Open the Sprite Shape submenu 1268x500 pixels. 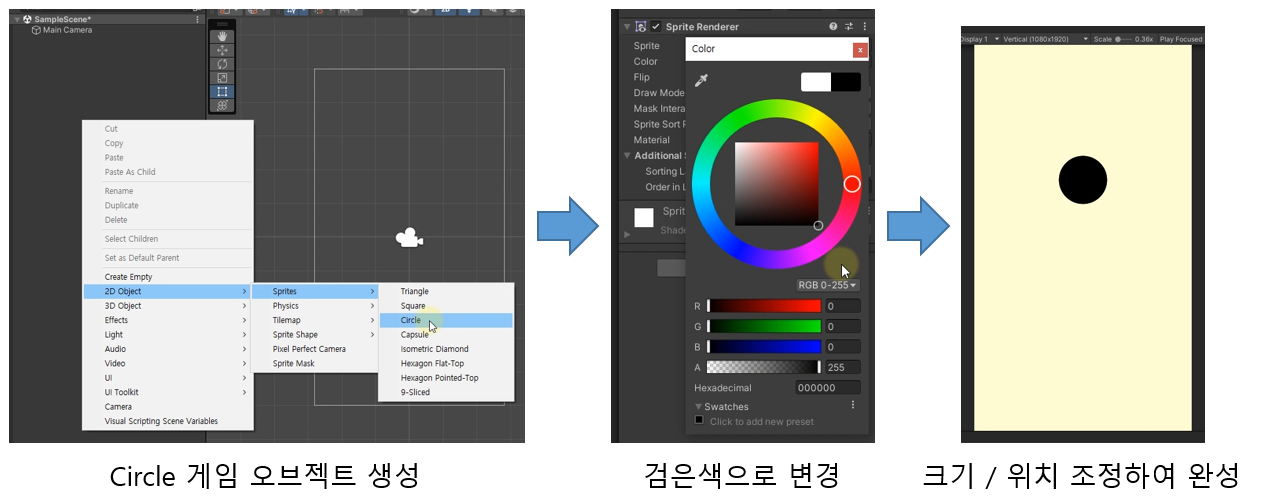[314, 335]
